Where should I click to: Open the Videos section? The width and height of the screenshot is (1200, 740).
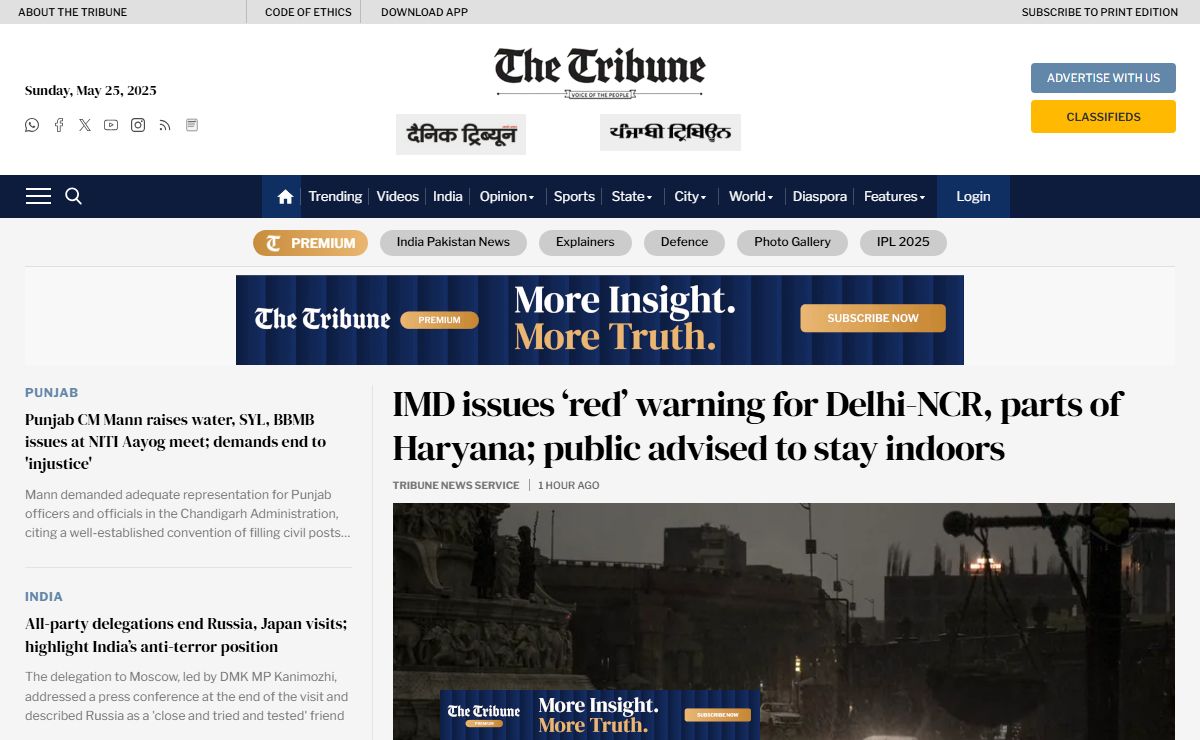coord(397,196)
